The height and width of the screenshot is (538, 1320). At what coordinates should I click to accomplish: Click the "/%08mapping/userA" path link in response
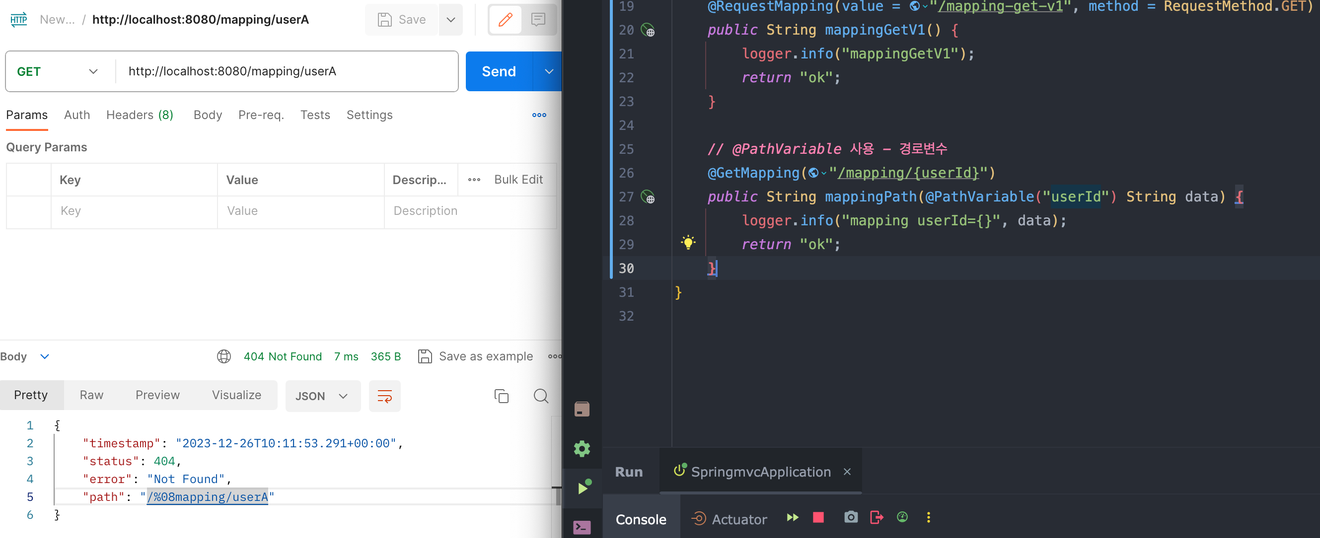tap(208, 497)
